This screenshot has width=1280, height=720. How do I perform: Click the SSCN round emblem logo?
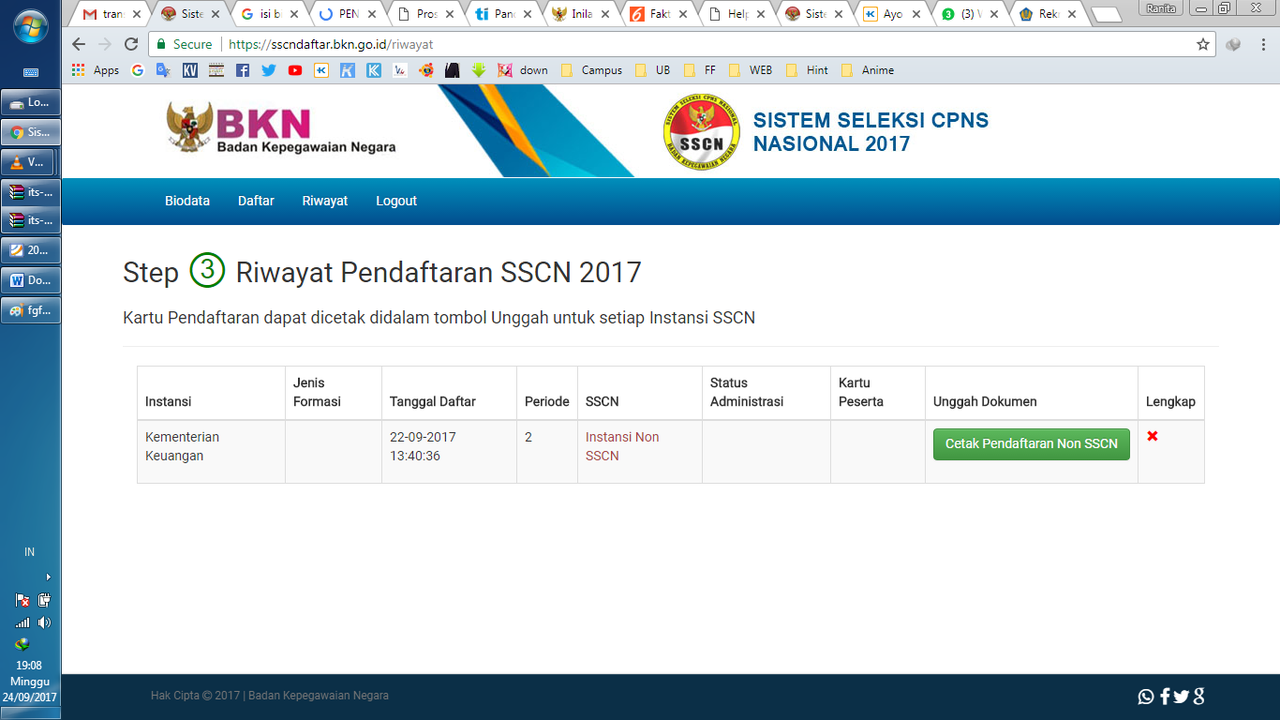(701, 132)
